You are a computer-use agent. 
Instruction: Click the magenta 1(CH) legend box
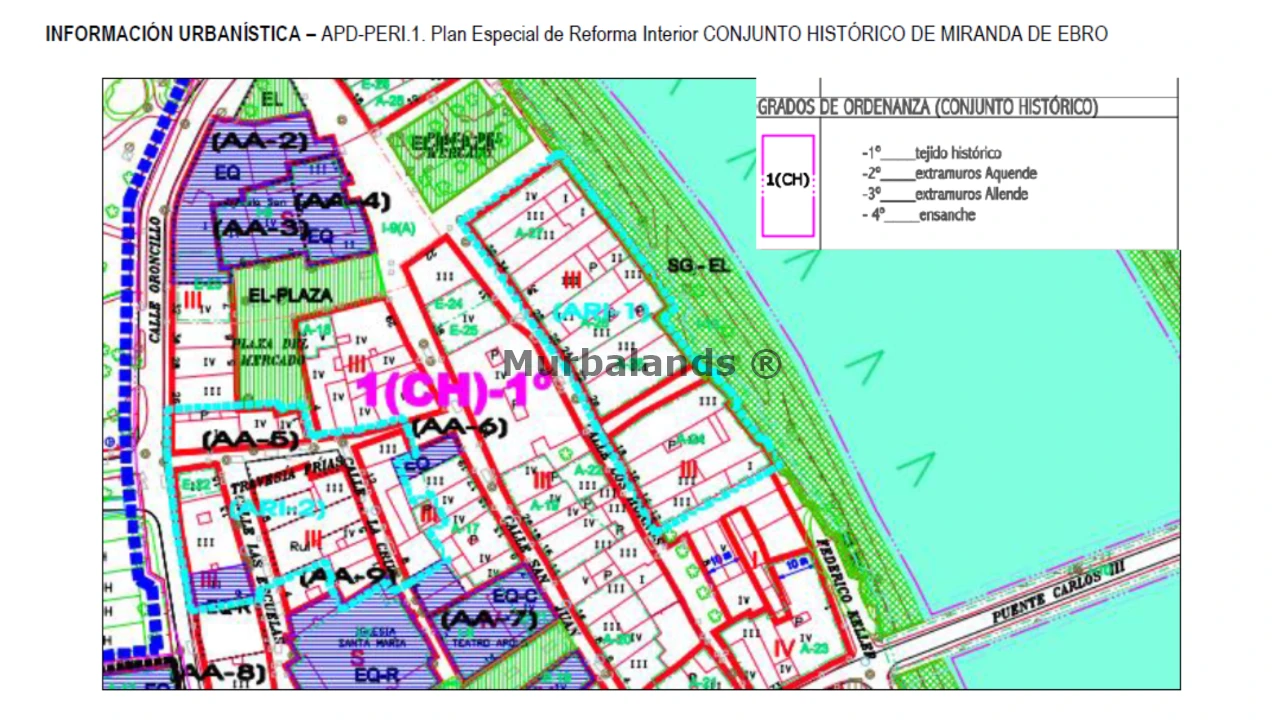tap(788, 186)
